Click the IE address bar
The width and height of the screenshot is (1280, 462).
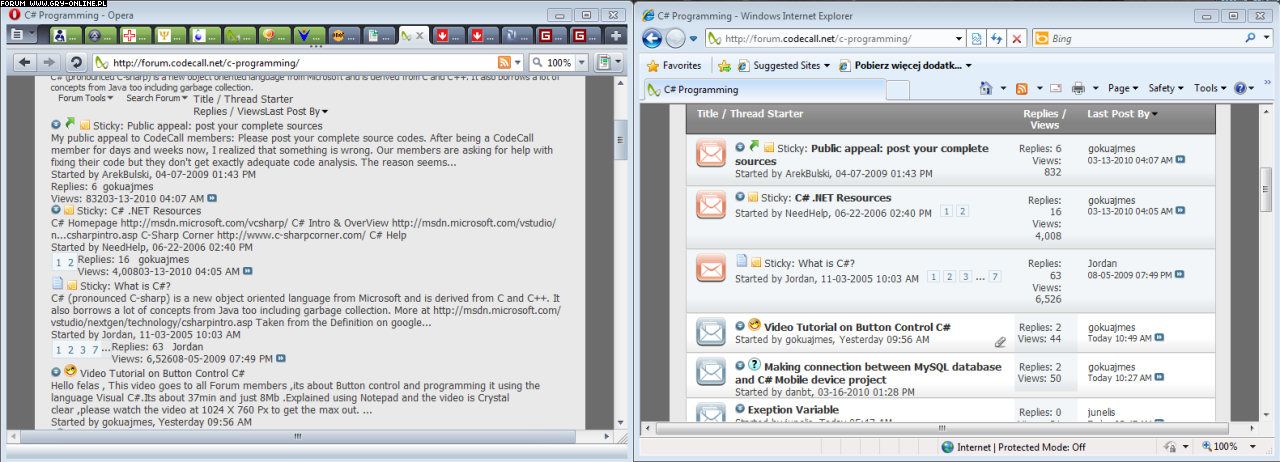(835, 38)
